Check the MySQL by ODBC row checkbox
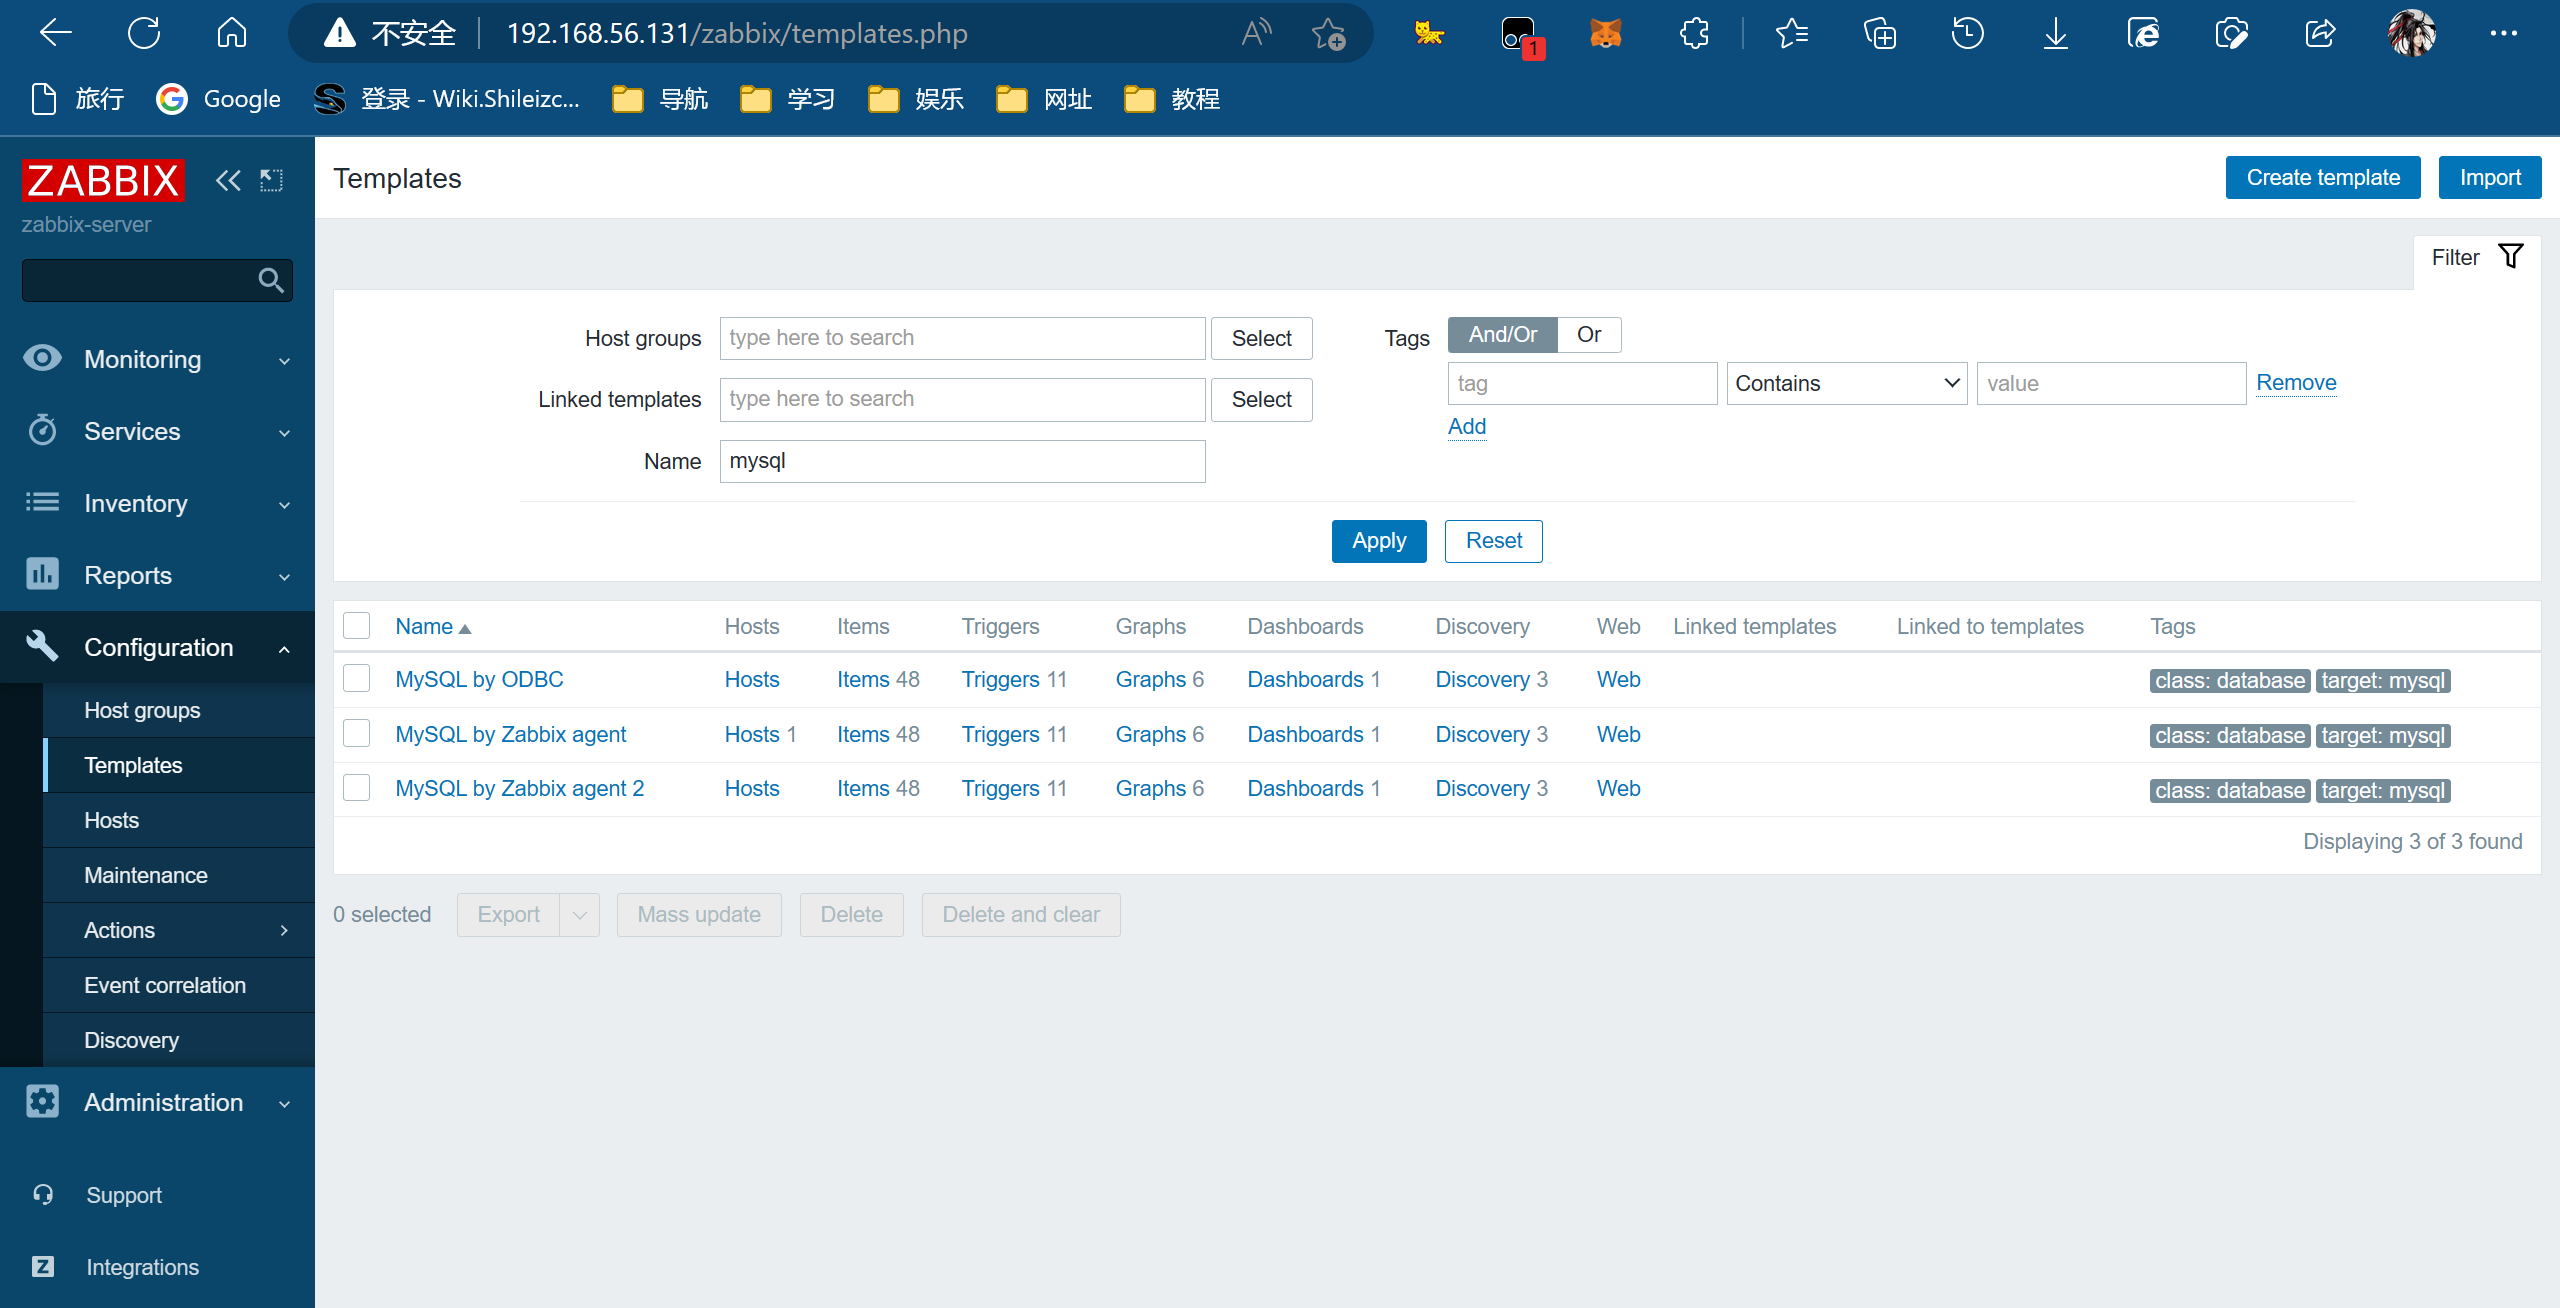 pyautogui.click(x=357, y=679)
